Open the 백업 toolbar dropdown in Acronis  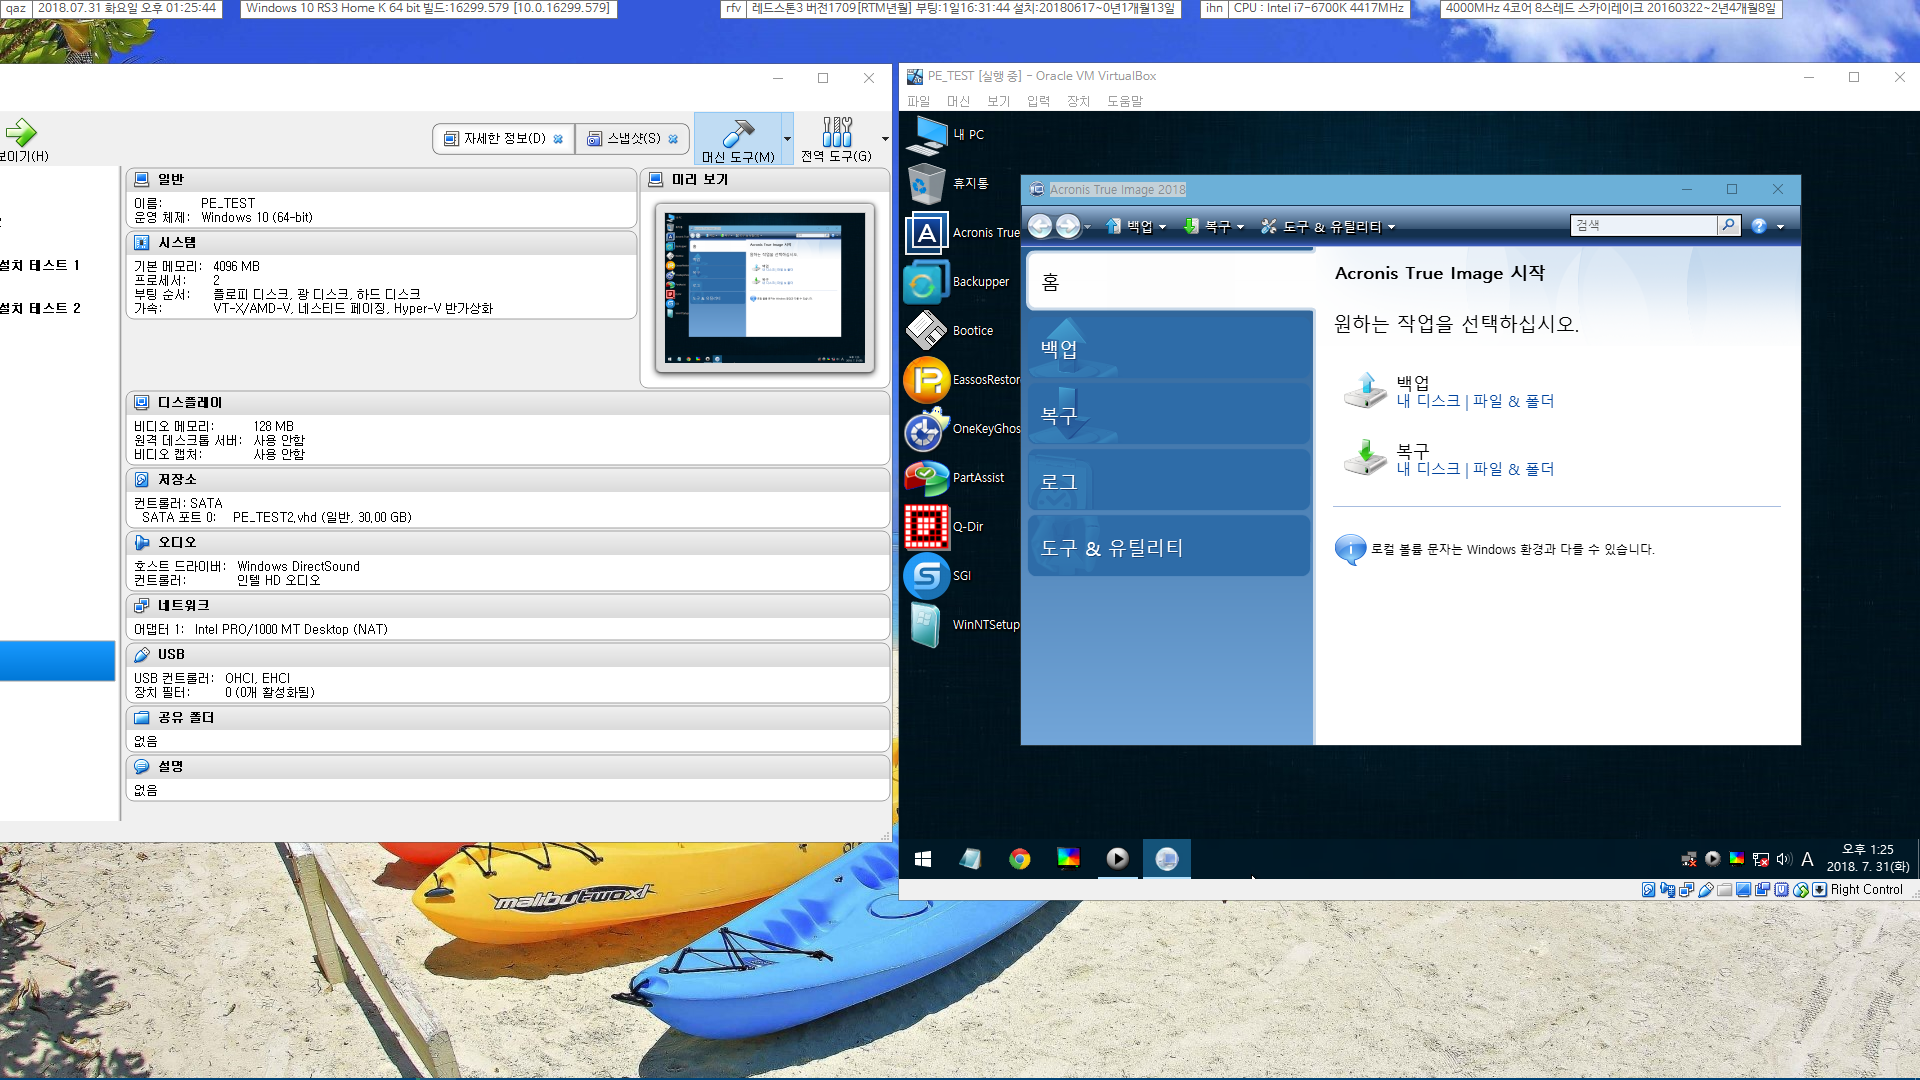[x=1136, y=227]
